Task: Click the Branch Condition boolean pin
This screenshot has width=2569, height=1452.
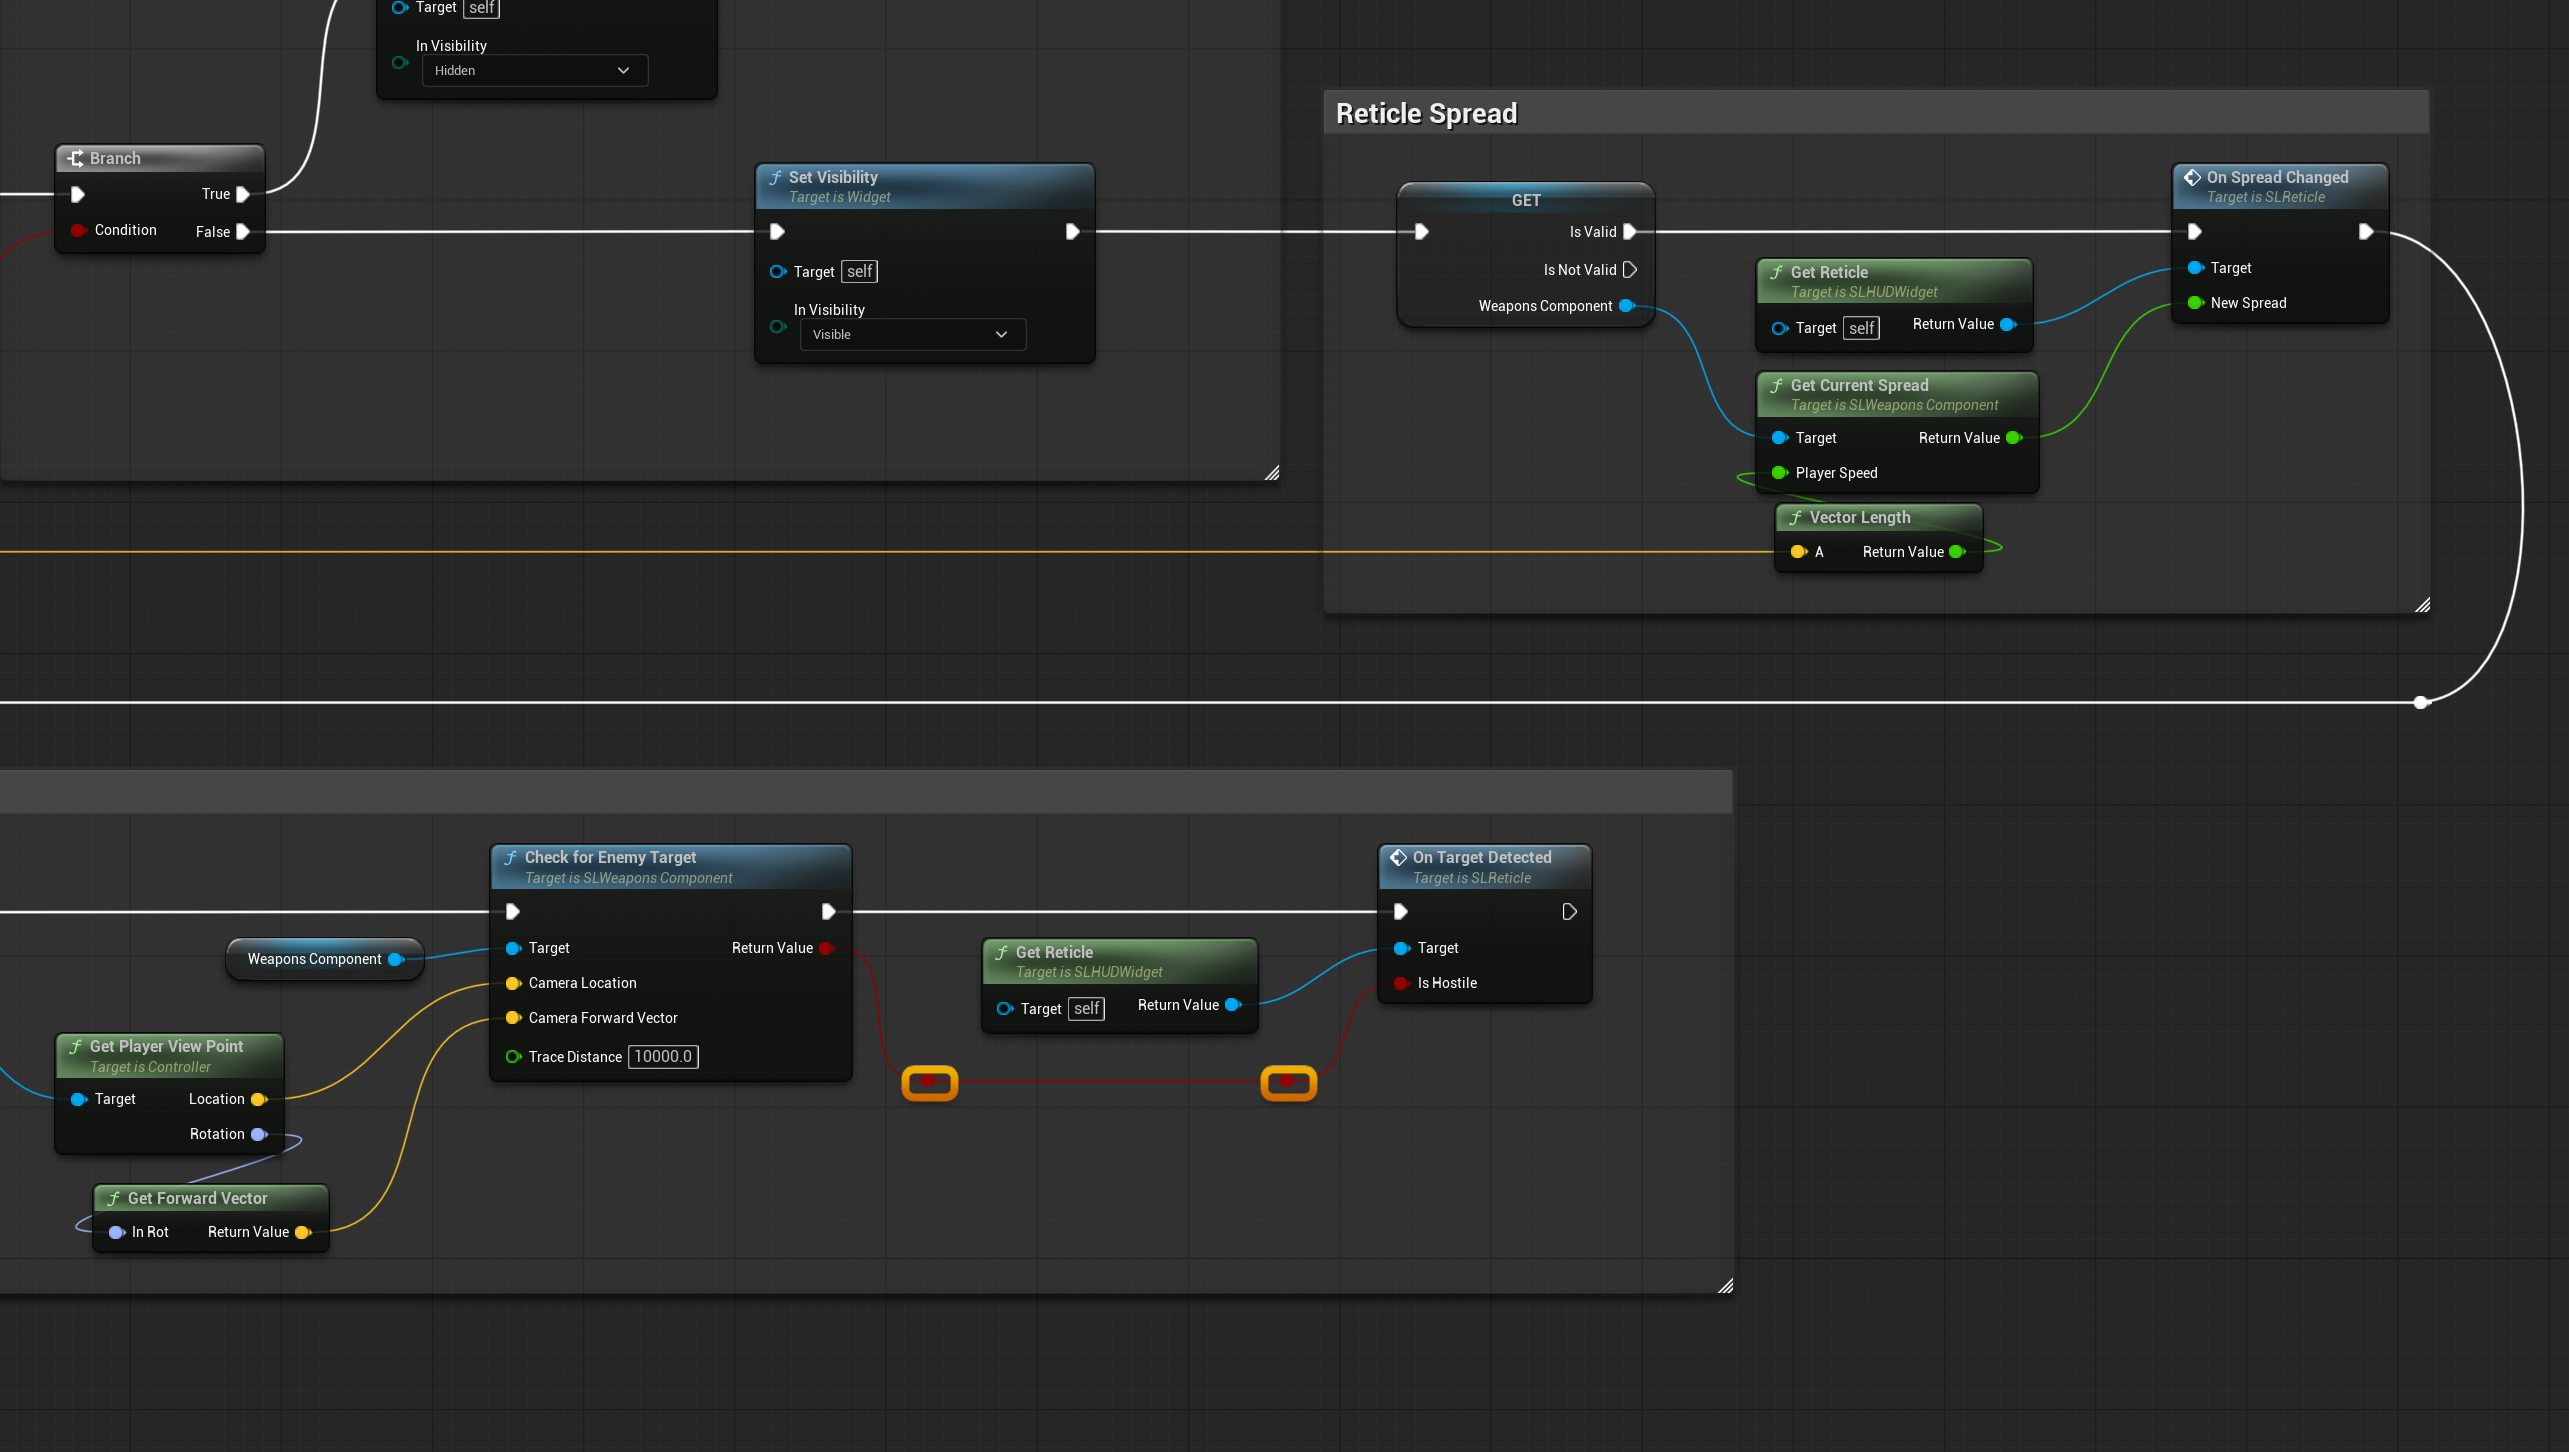Action: pos(78,230)
